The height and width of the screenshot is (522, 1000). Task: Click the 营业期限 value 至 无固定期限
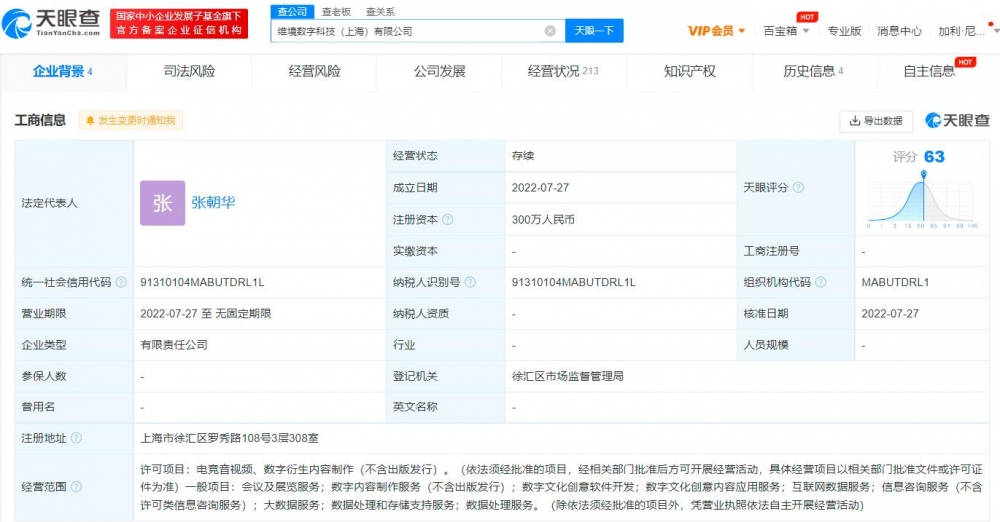[205, 313]
